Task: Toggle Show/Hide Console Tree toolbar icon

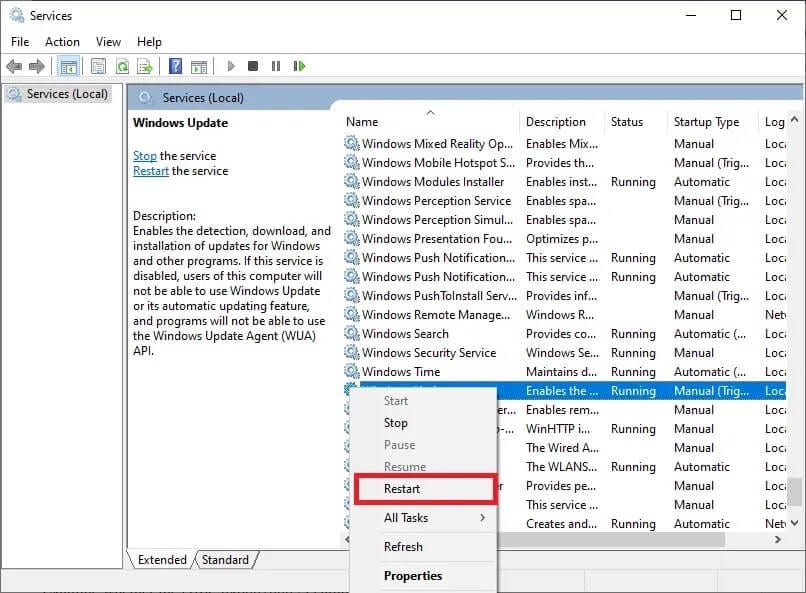Action: [68, 66]
